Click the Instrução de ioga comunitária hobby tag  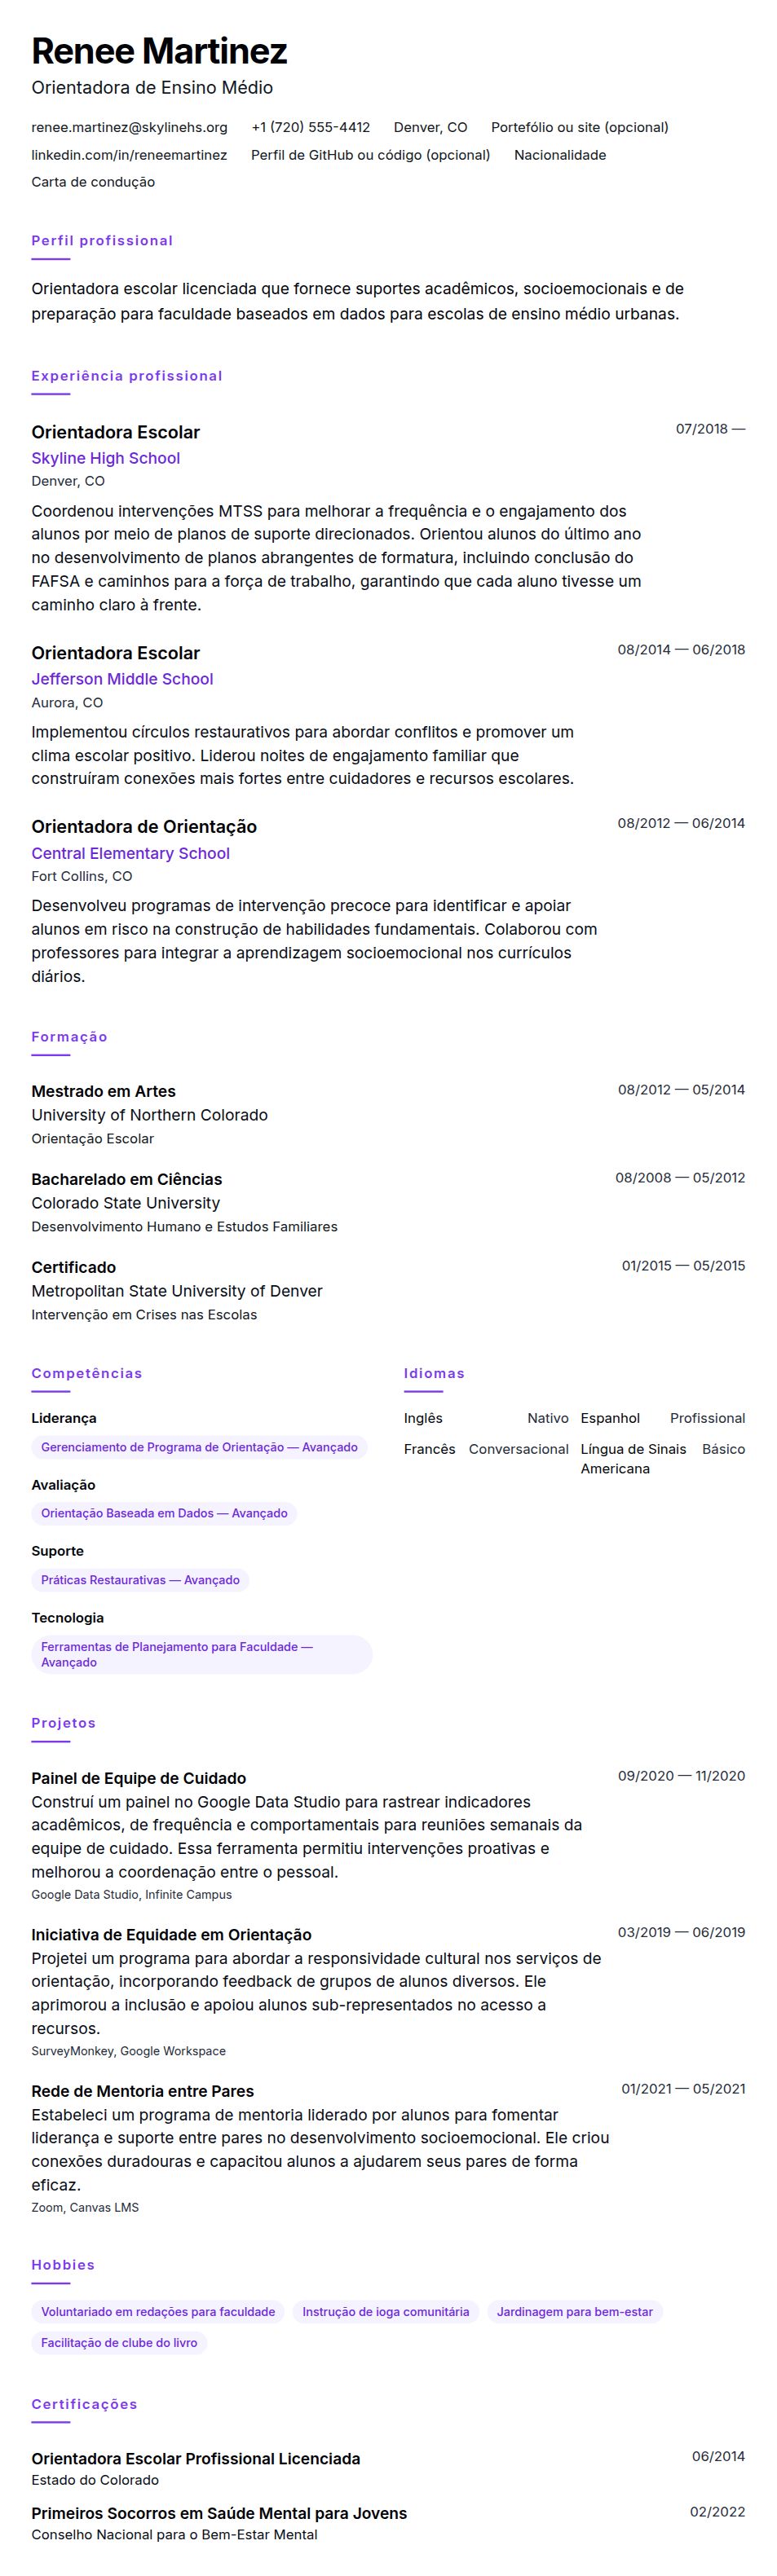386,2311
